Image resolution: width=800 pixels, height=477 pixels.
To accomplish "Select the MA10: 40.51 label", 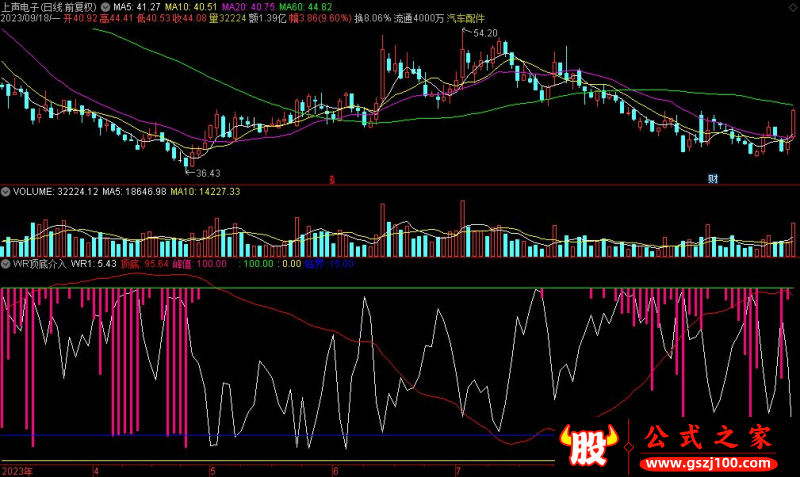I will (191, 7).
